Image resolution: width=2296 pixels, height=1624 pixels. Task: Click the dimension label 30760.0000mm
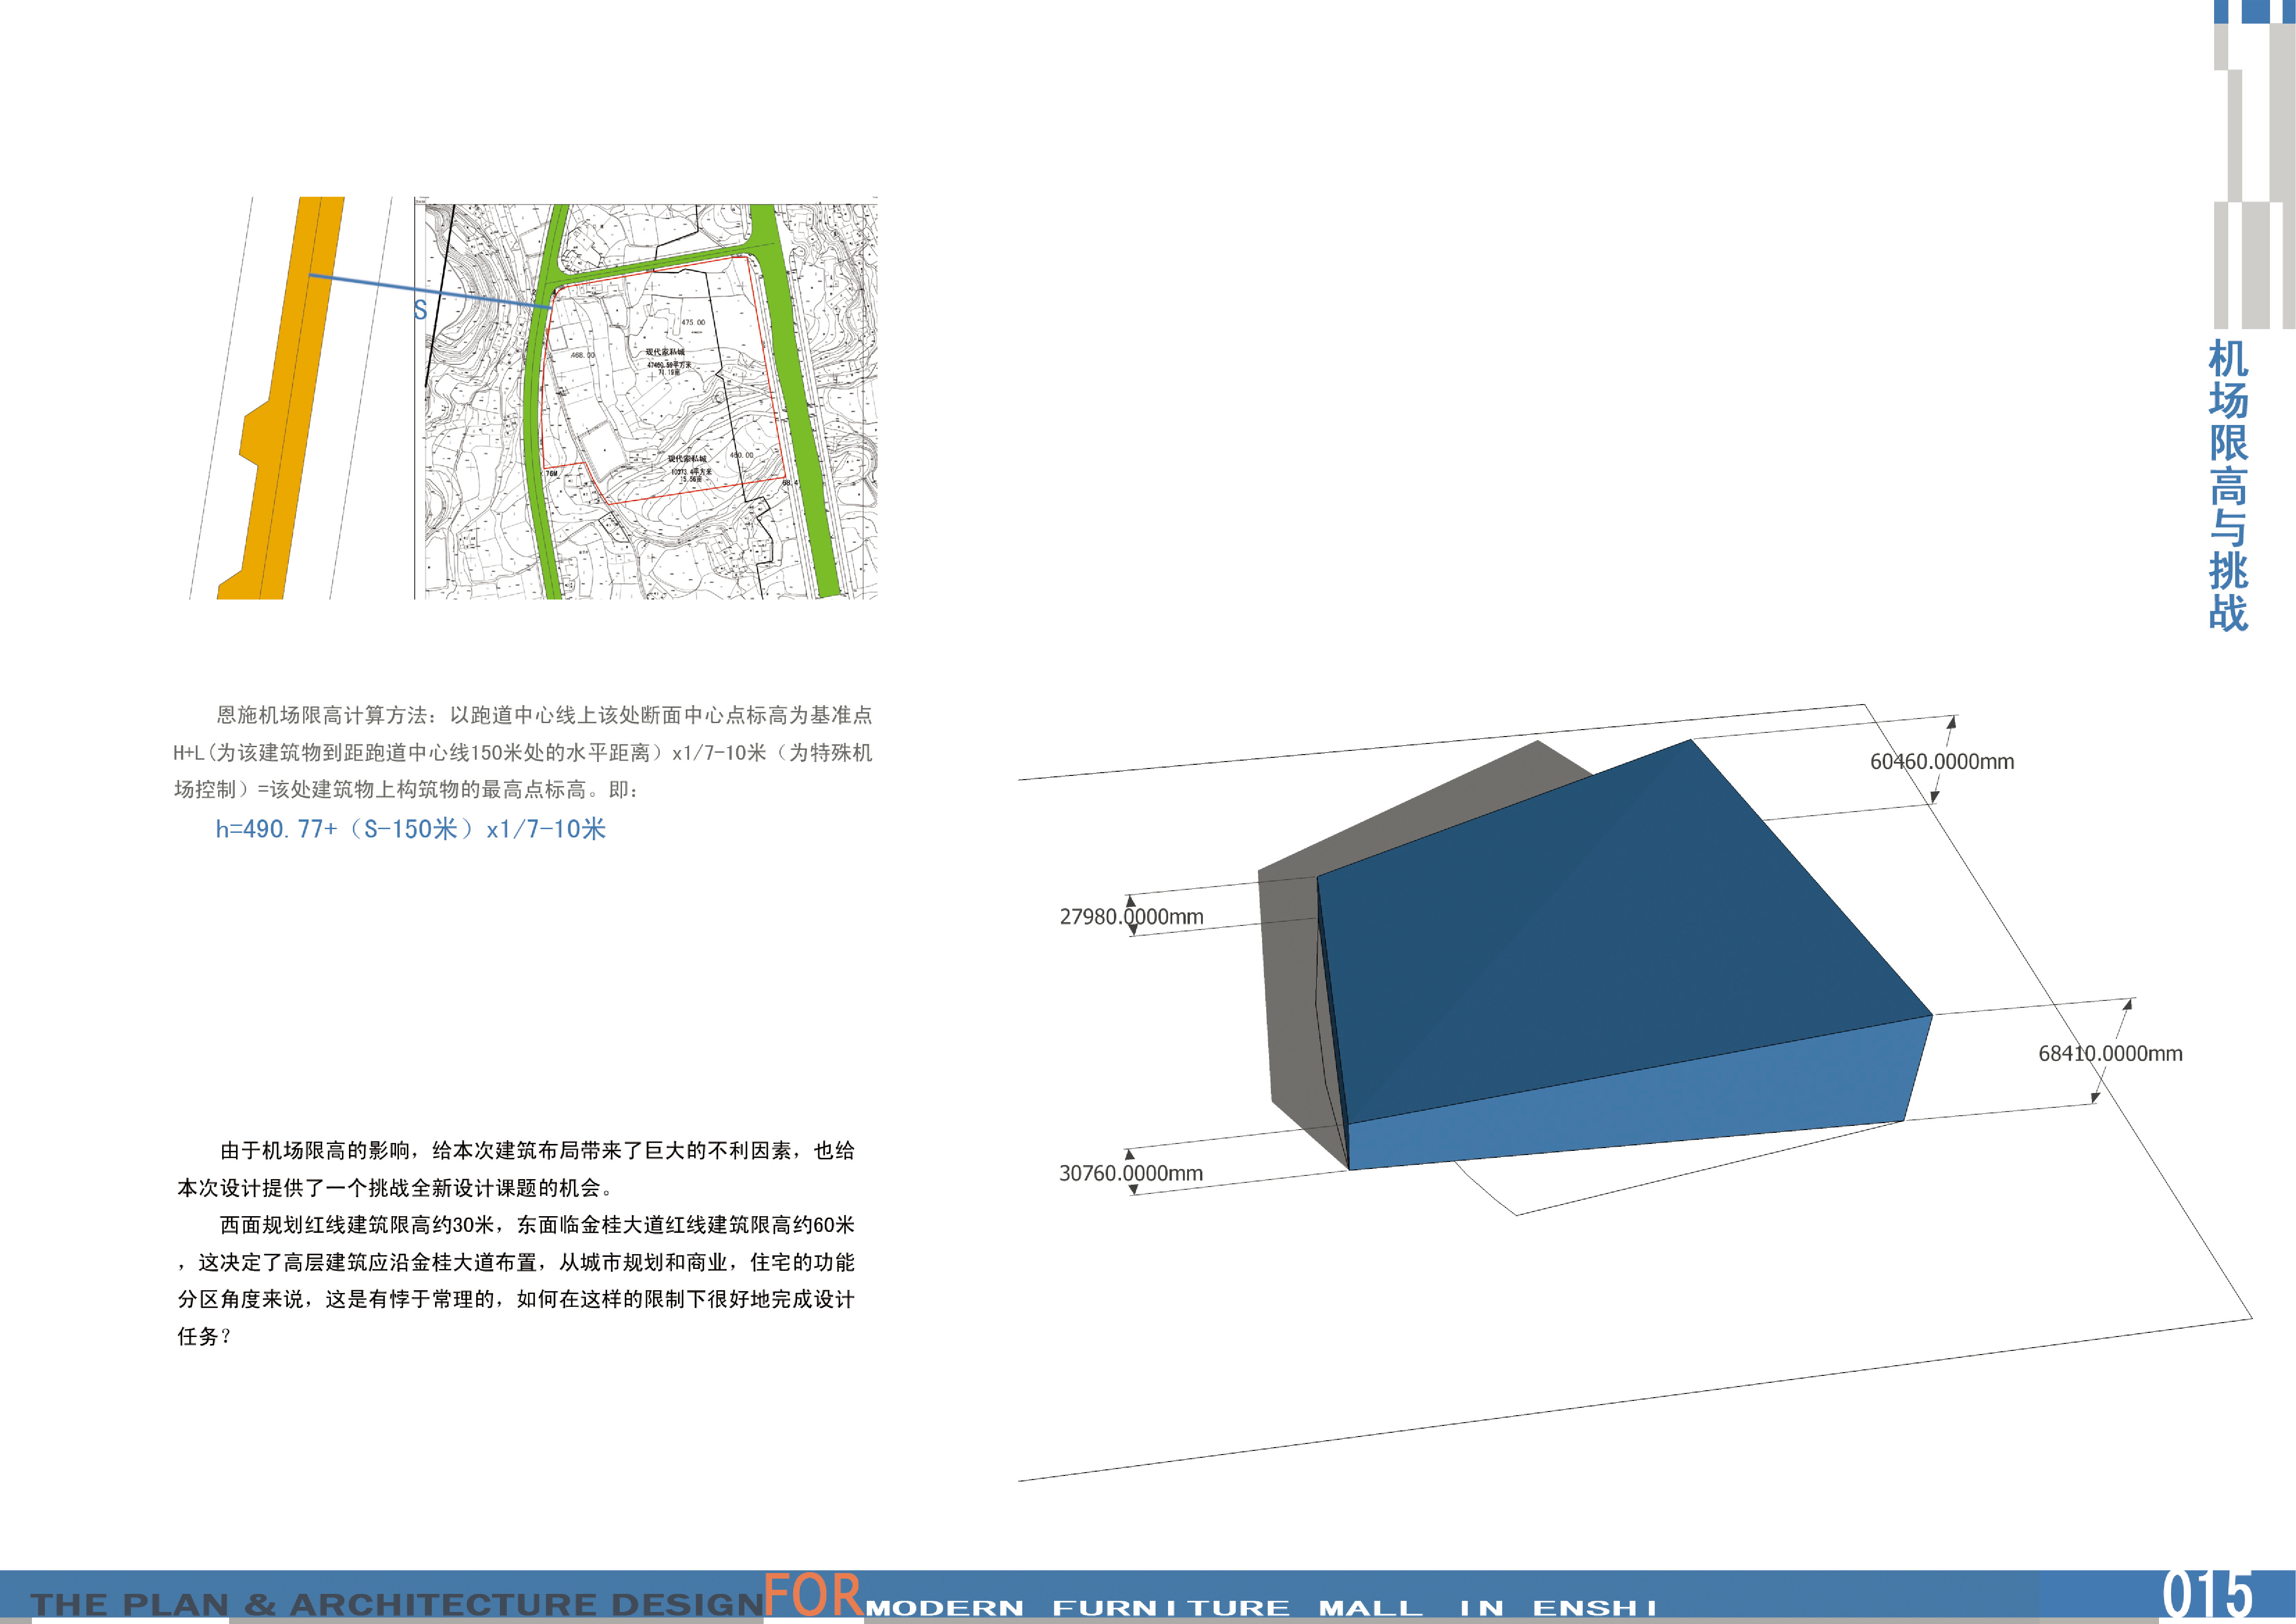[x=1131, y=1174]
